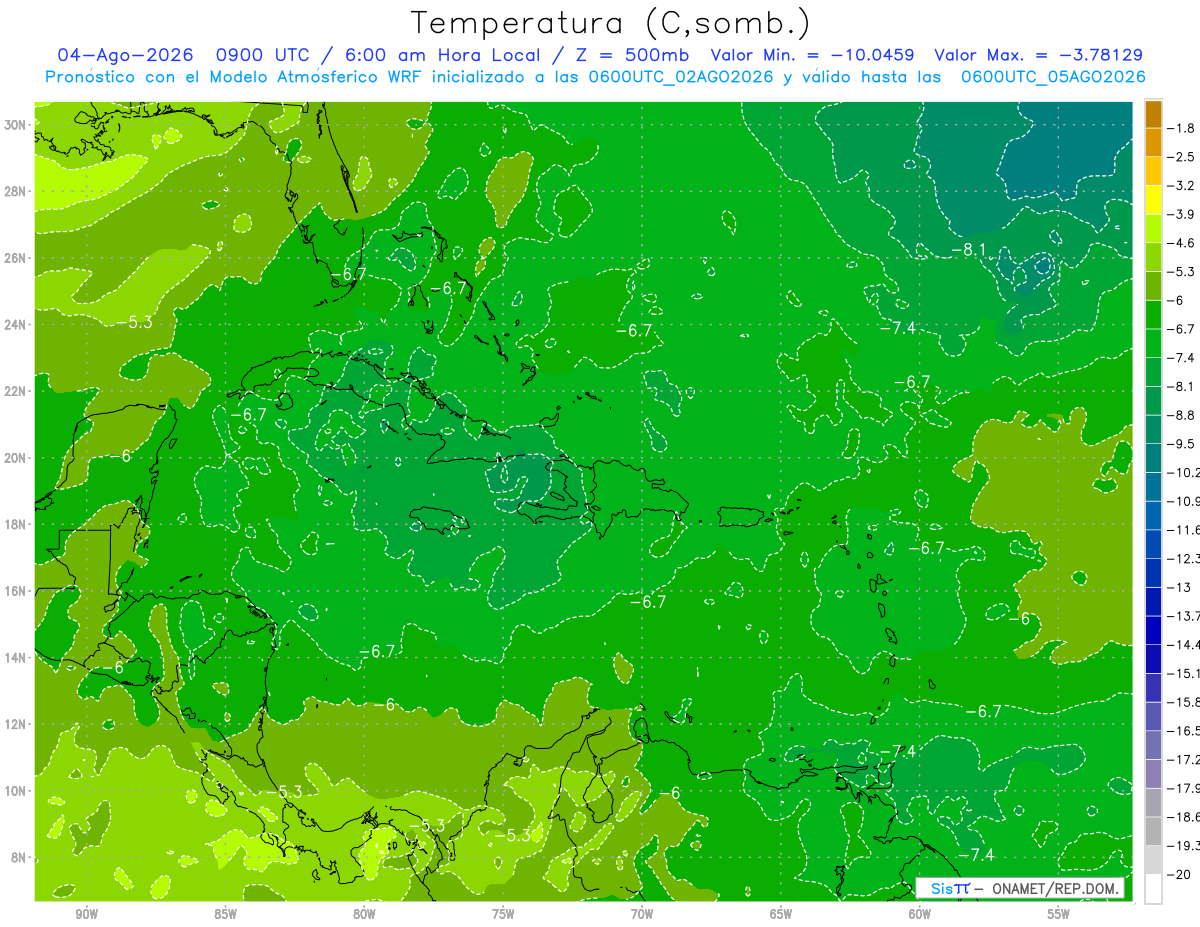
Task: Click the SisPI ONAMET/REP.DOM. logo box
Action: (1021, 888)
